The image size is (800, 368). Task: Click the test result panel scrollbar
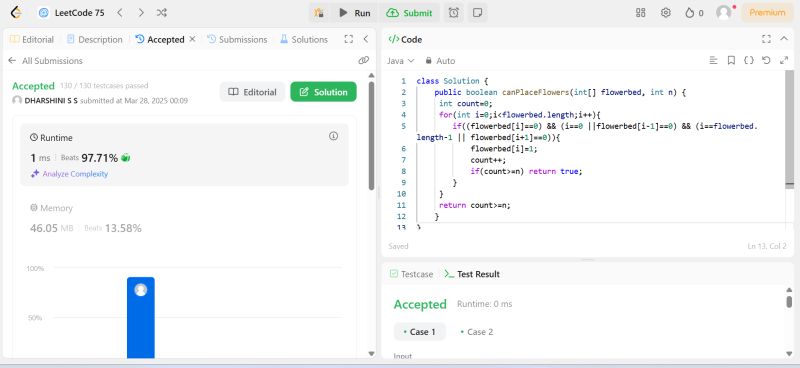pyautogui.click(x=789, y=302)
